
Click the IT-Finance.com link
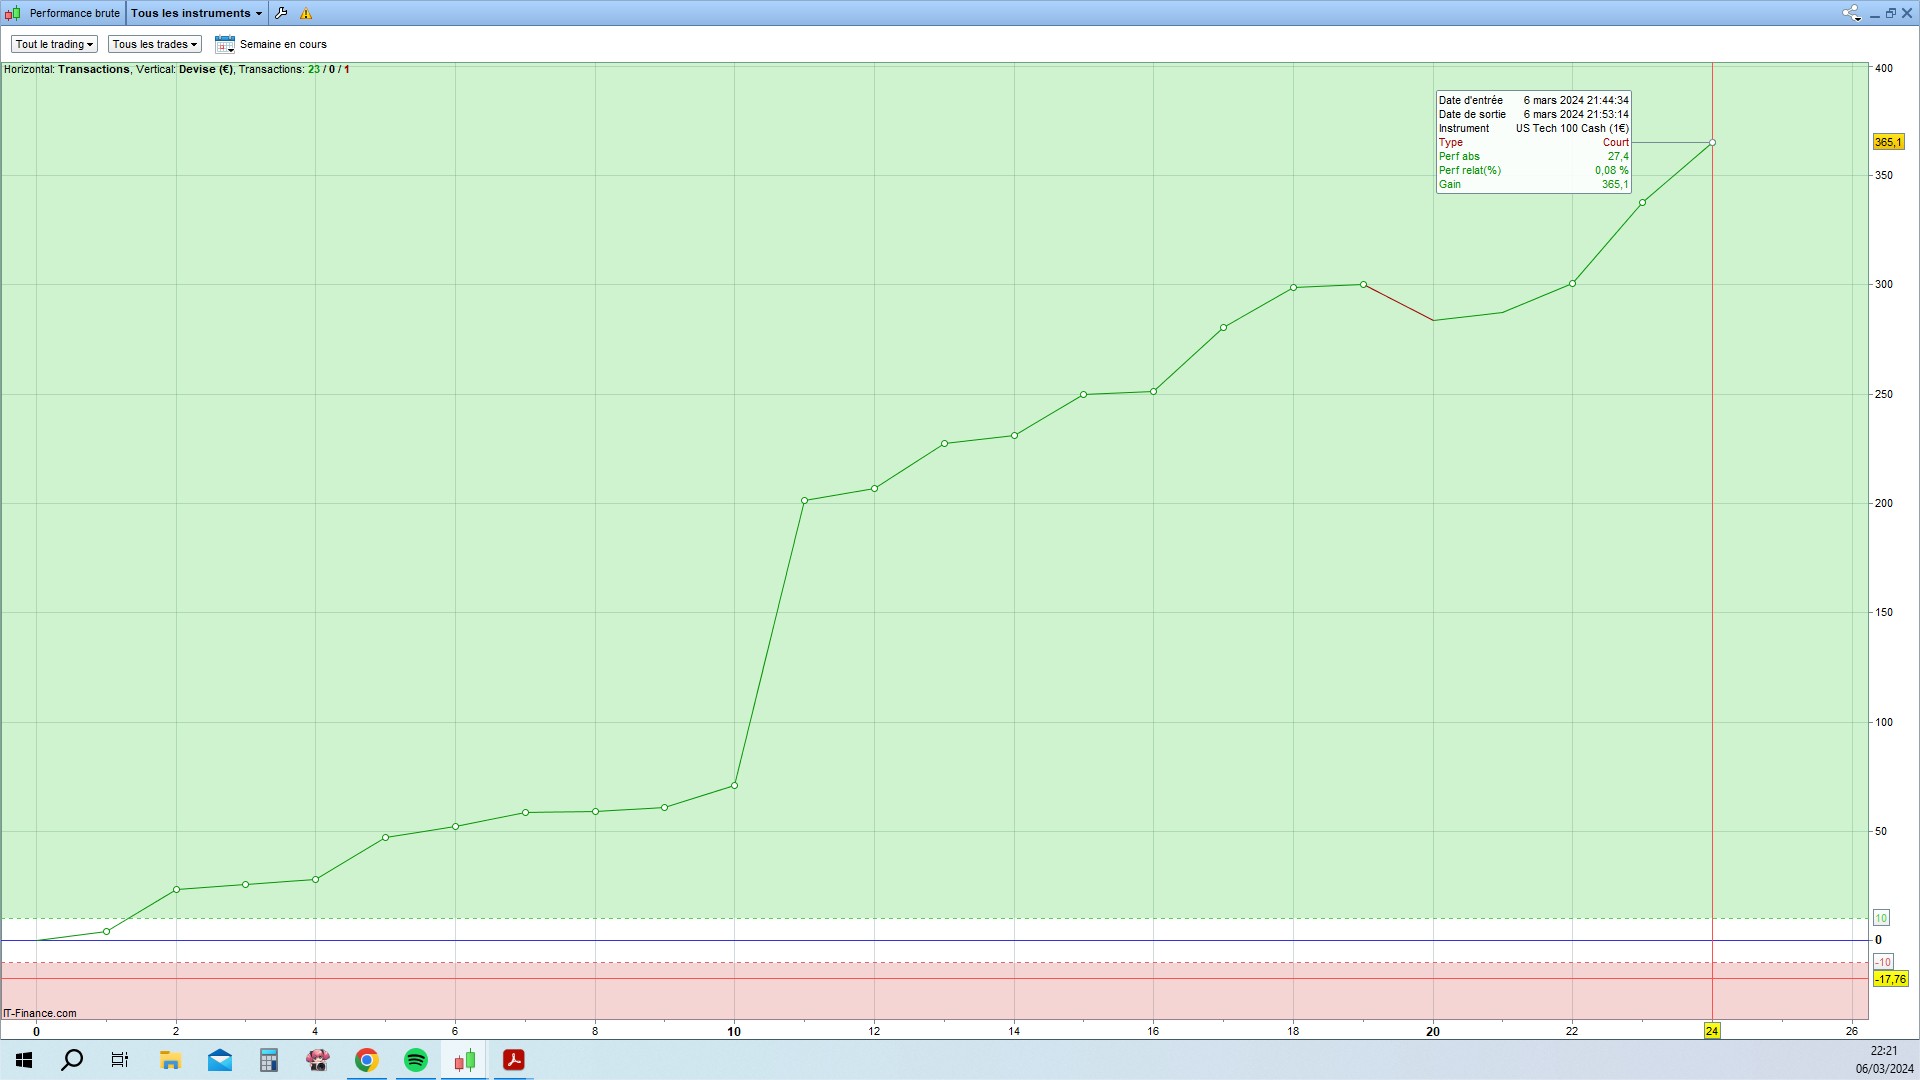[40, 1013]
